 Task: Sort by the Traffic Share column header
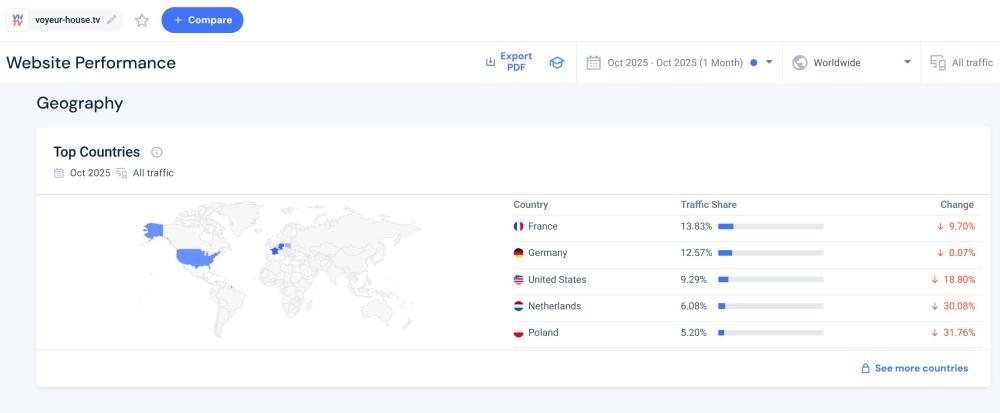[708, 205]
